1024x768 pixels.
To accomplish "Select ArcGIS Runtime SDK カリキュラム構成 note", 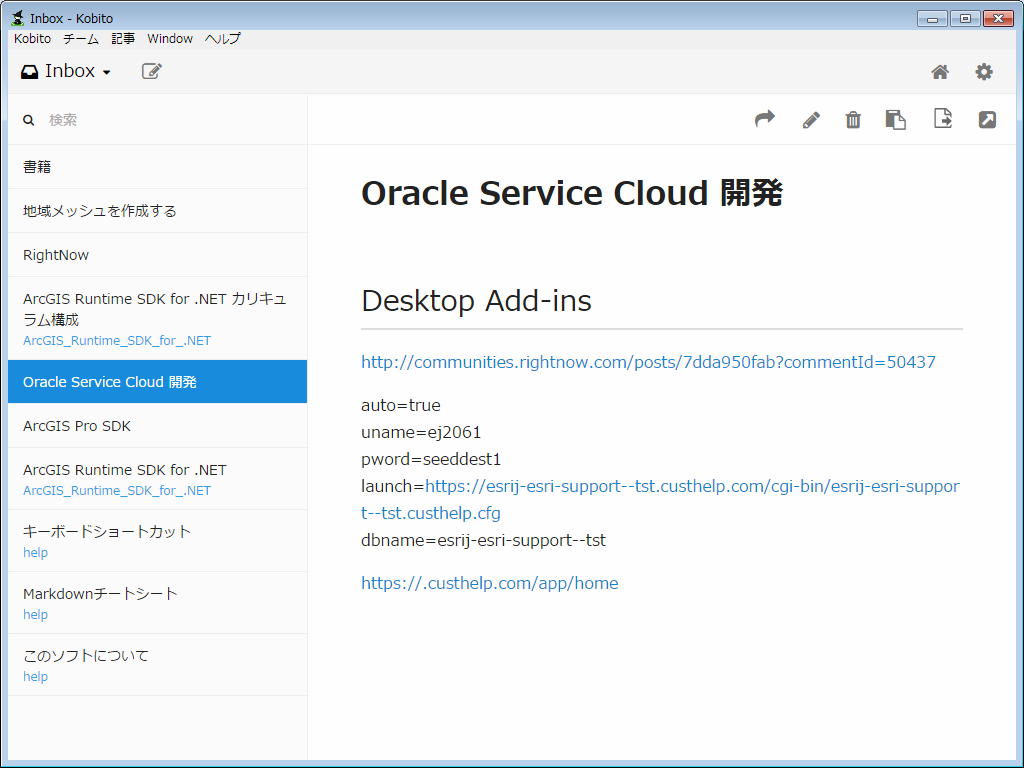I will [157, 318].
